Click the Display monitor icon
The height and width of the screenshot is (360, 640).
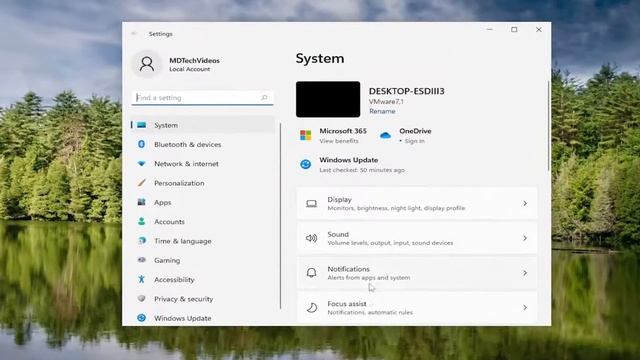pyautogui.click(x=311, y=203)
